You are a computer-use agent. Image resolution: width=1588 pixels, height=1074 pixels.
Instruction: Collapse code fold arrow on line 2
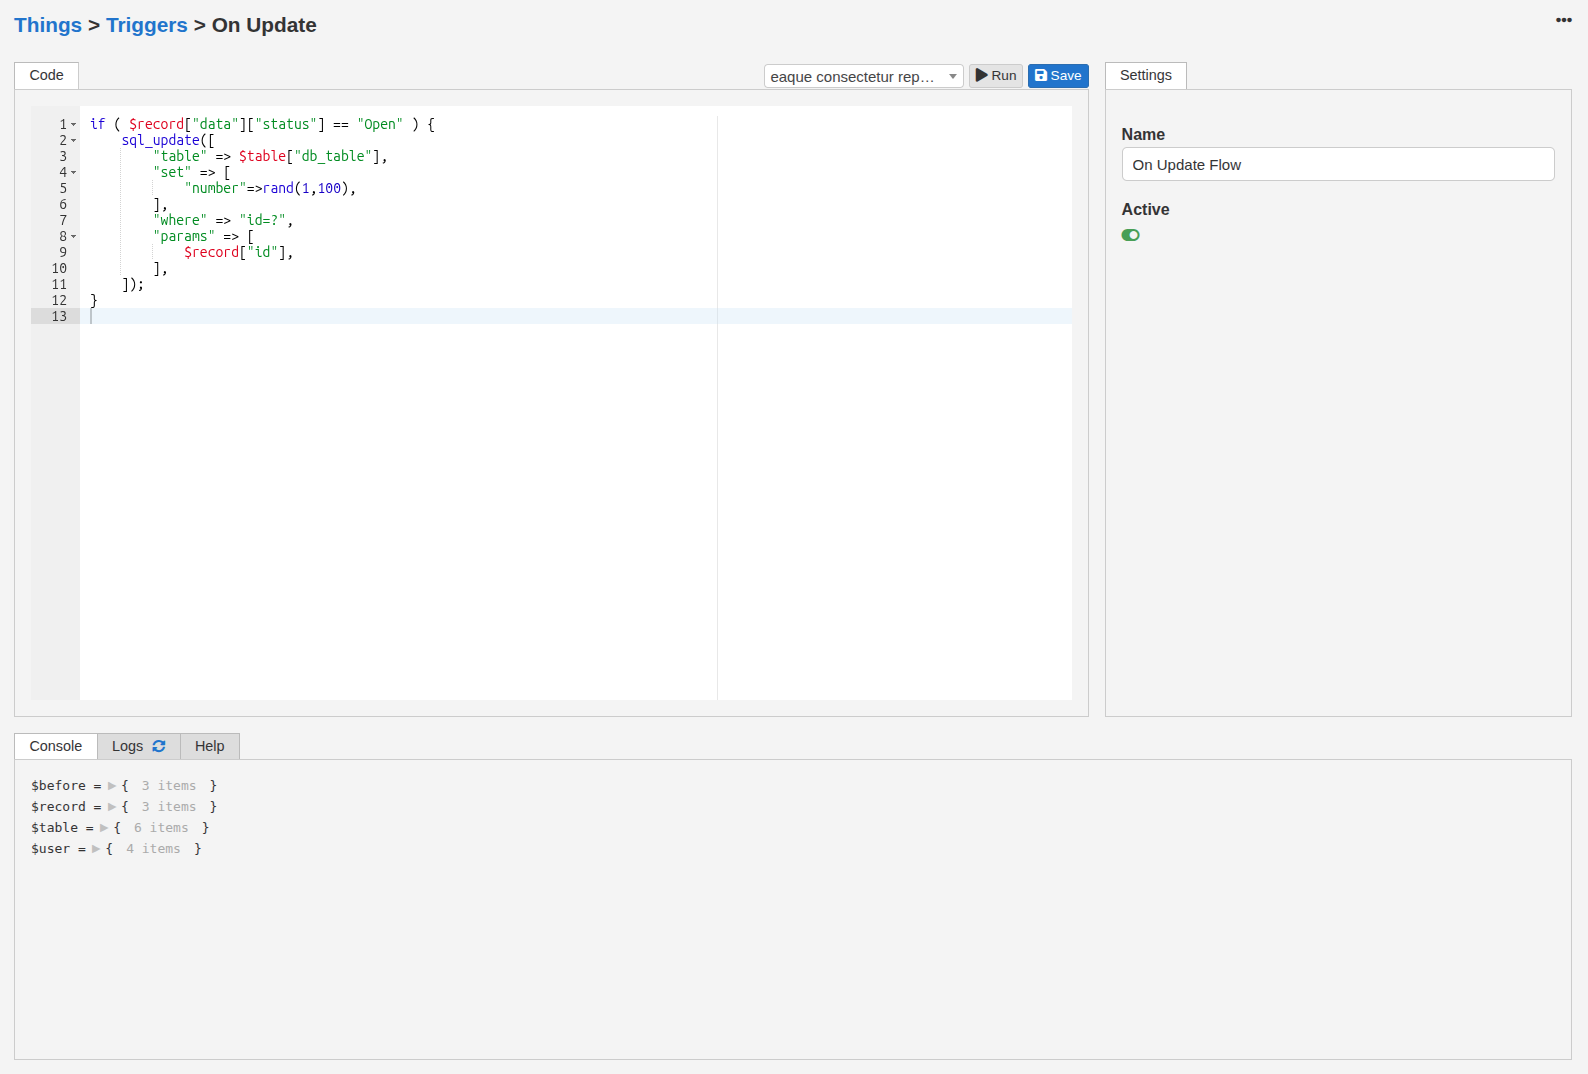[74, 141]
